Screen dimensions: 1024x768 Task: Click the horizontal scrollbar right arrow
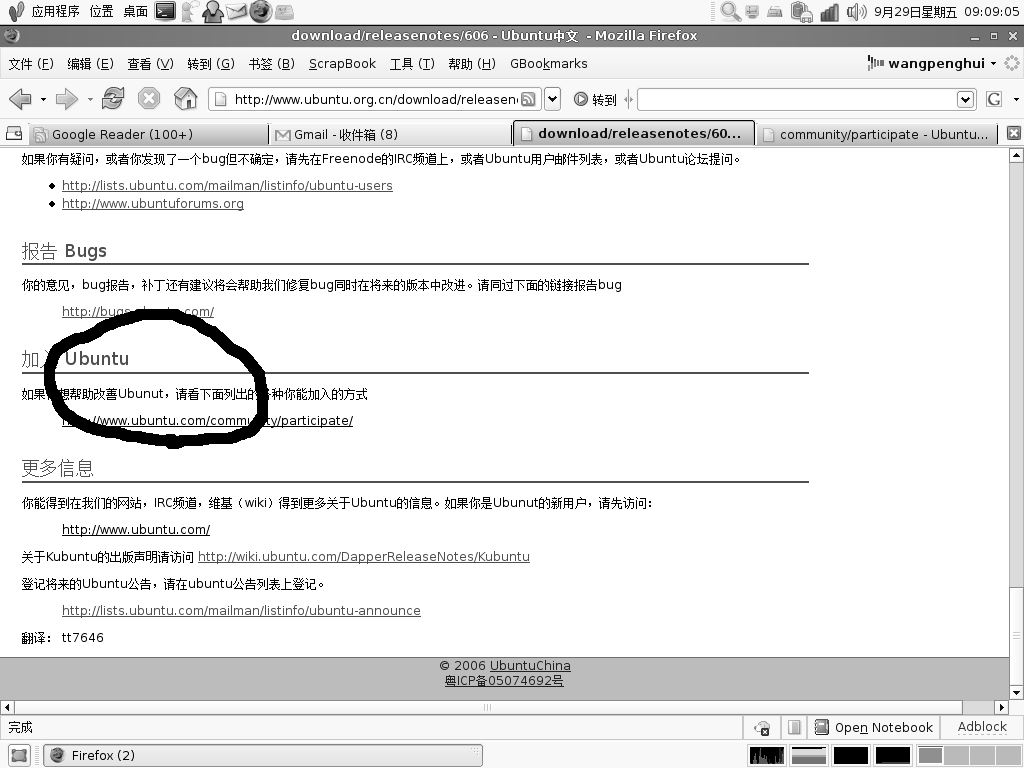point(1002,707)
